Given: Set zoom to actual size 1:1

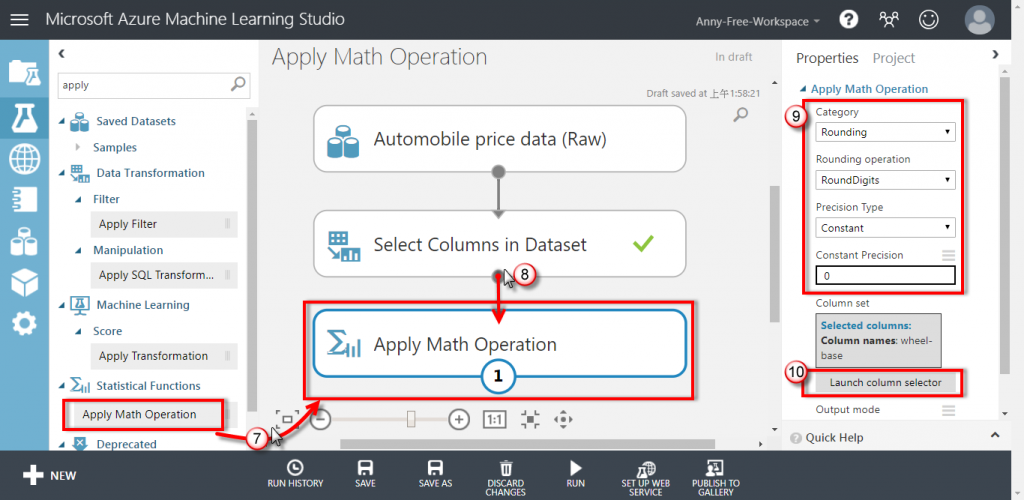Looking at the screenshot, I should pyautogui.click(x=494, y=420).
